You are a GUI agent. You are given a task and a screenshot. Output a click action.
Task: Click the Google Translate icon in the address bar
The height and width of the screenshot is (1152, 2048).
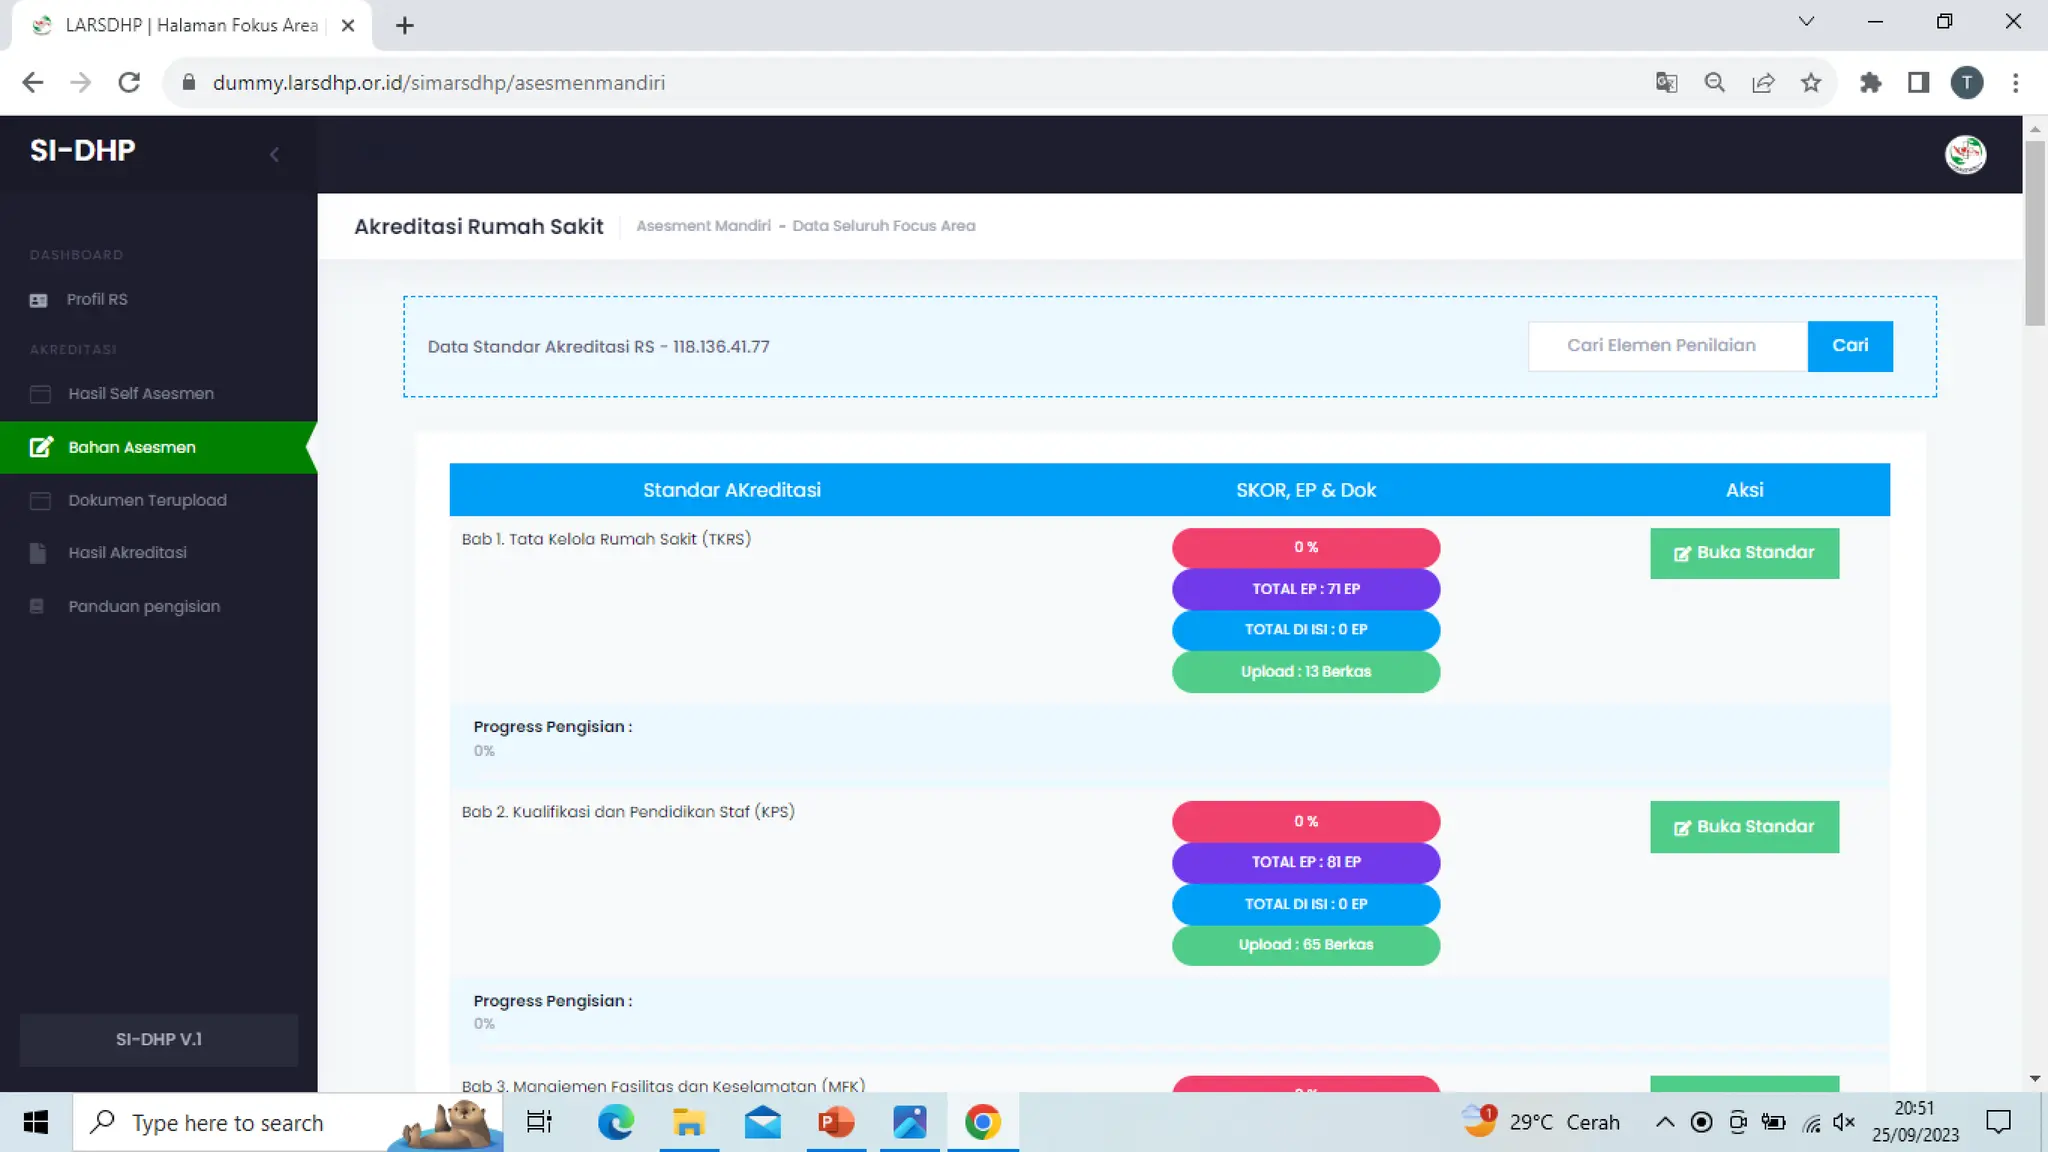[1666, 83]
